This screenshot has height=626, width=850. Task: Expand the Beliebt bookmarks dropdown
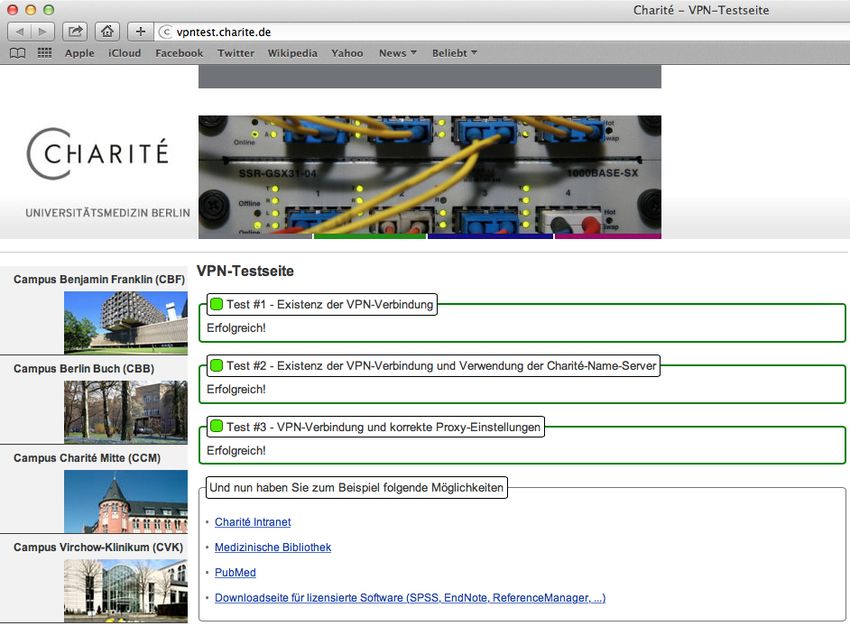tap(454, 53)
